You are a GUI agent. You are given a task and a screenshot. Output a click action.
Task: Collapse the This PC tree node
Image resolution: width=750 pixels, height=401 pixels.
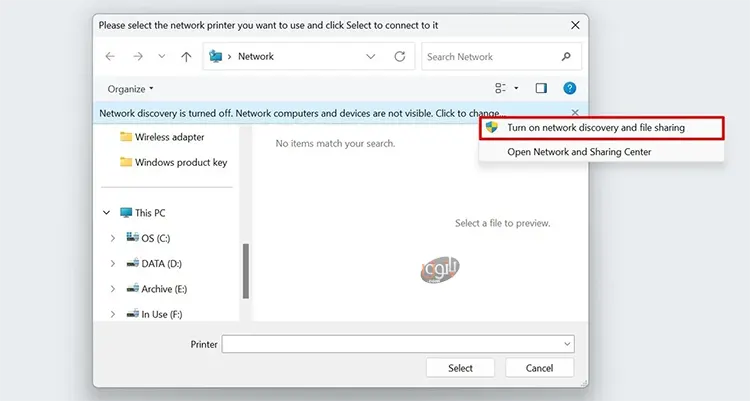pos(106,212)
